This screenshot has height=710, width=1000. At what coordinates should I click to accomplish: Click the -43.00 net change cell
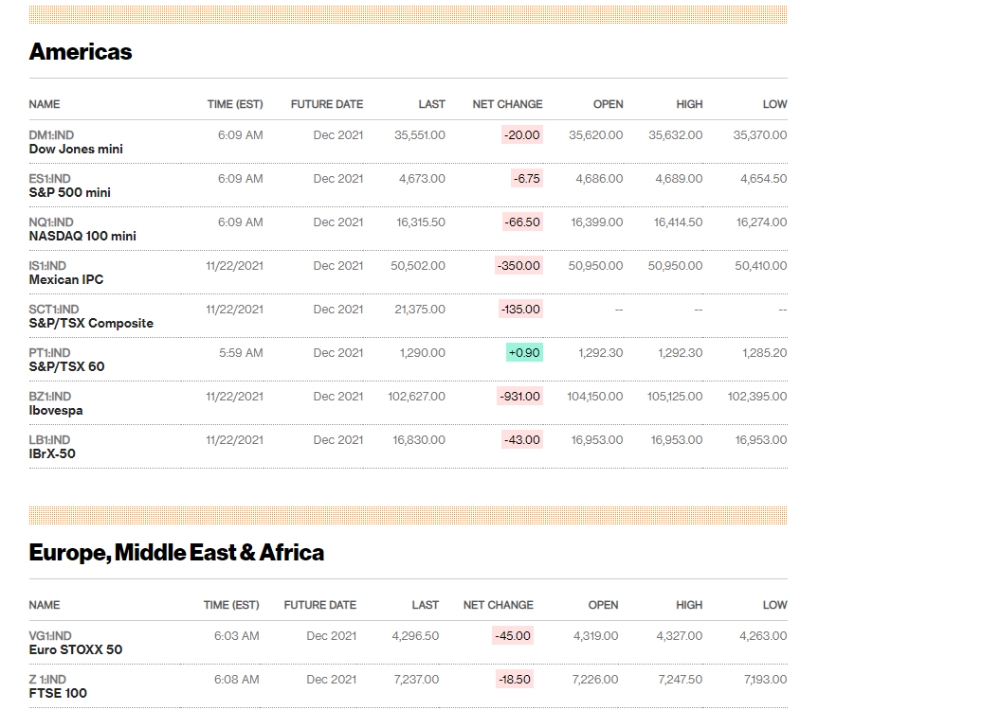point(522,440)
